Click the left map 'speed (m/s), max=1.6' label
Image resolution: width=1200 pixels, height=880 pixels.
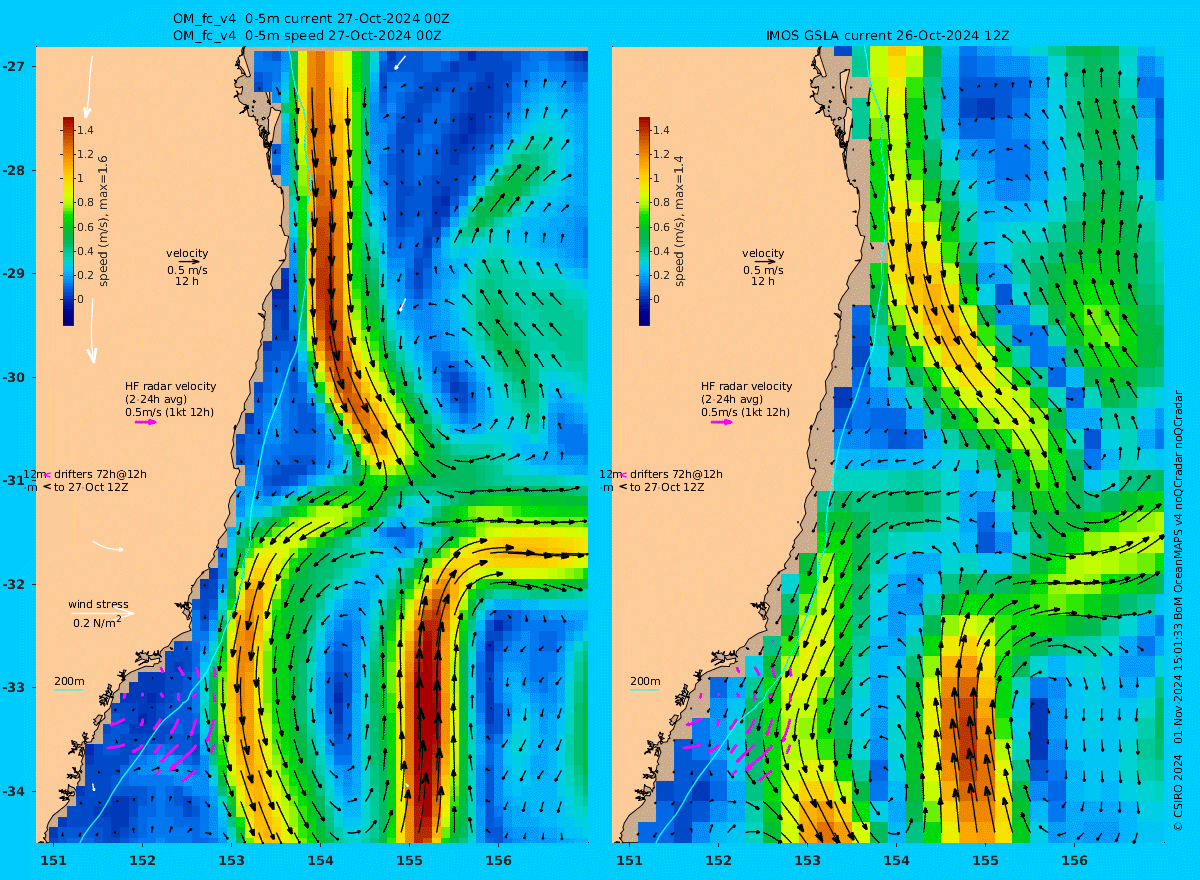click(103, 221)
